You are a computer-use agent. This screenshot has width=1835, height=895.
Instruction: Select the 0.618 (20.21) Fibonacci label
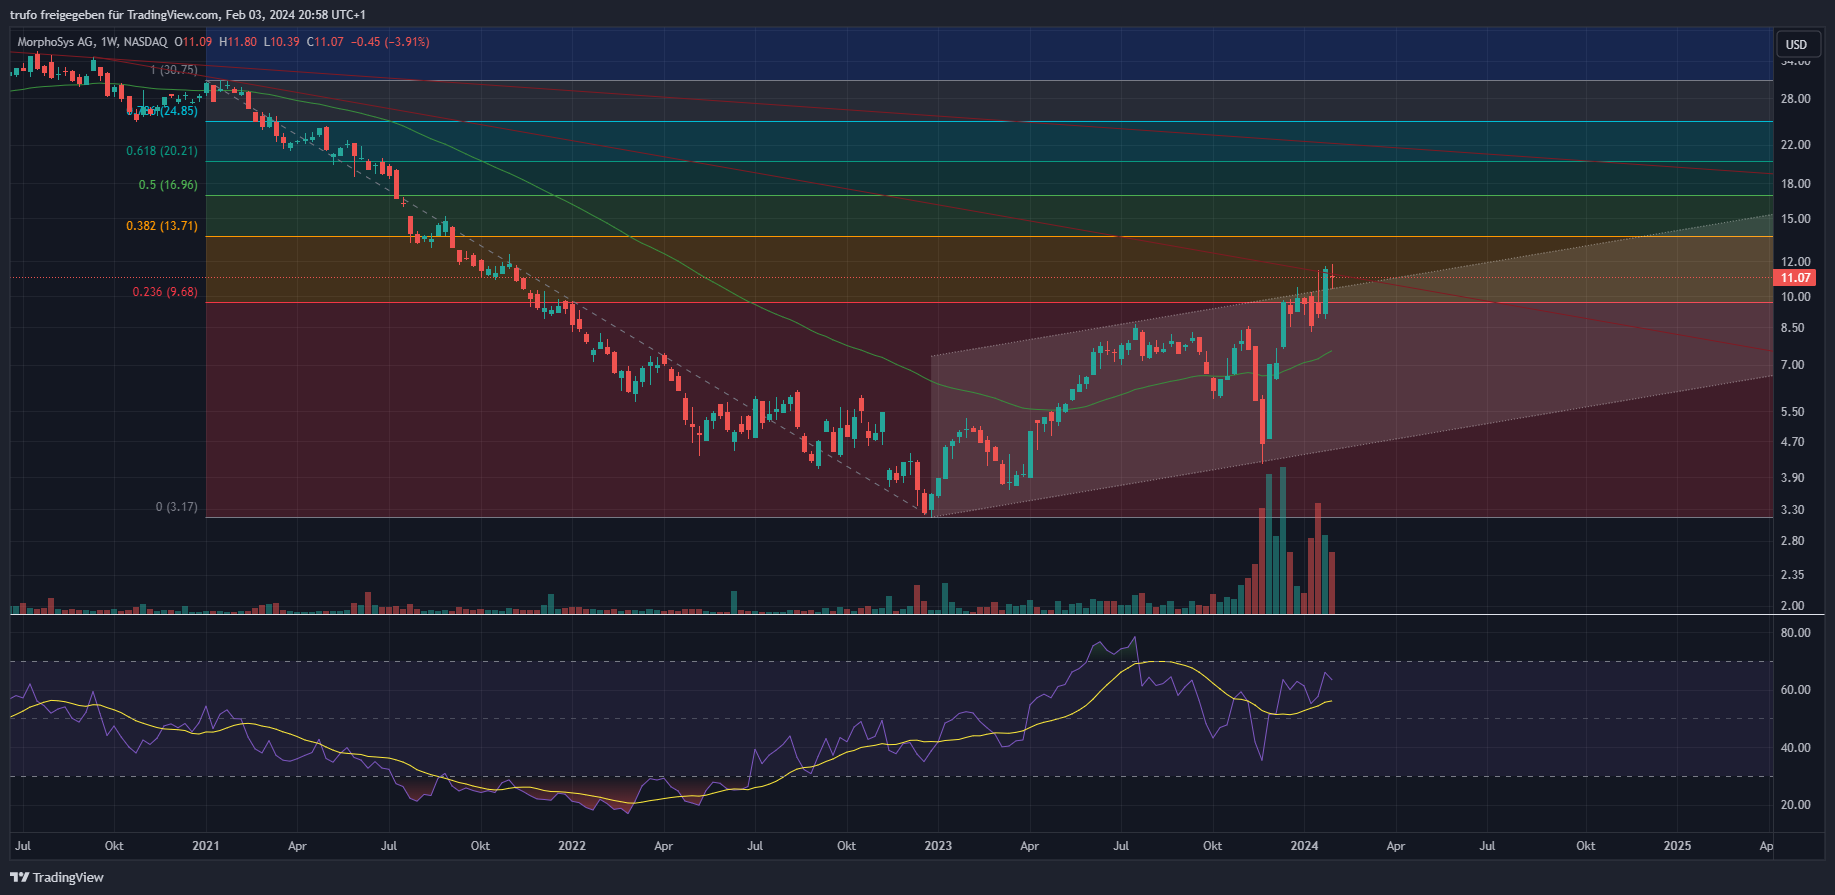(161, 151)
